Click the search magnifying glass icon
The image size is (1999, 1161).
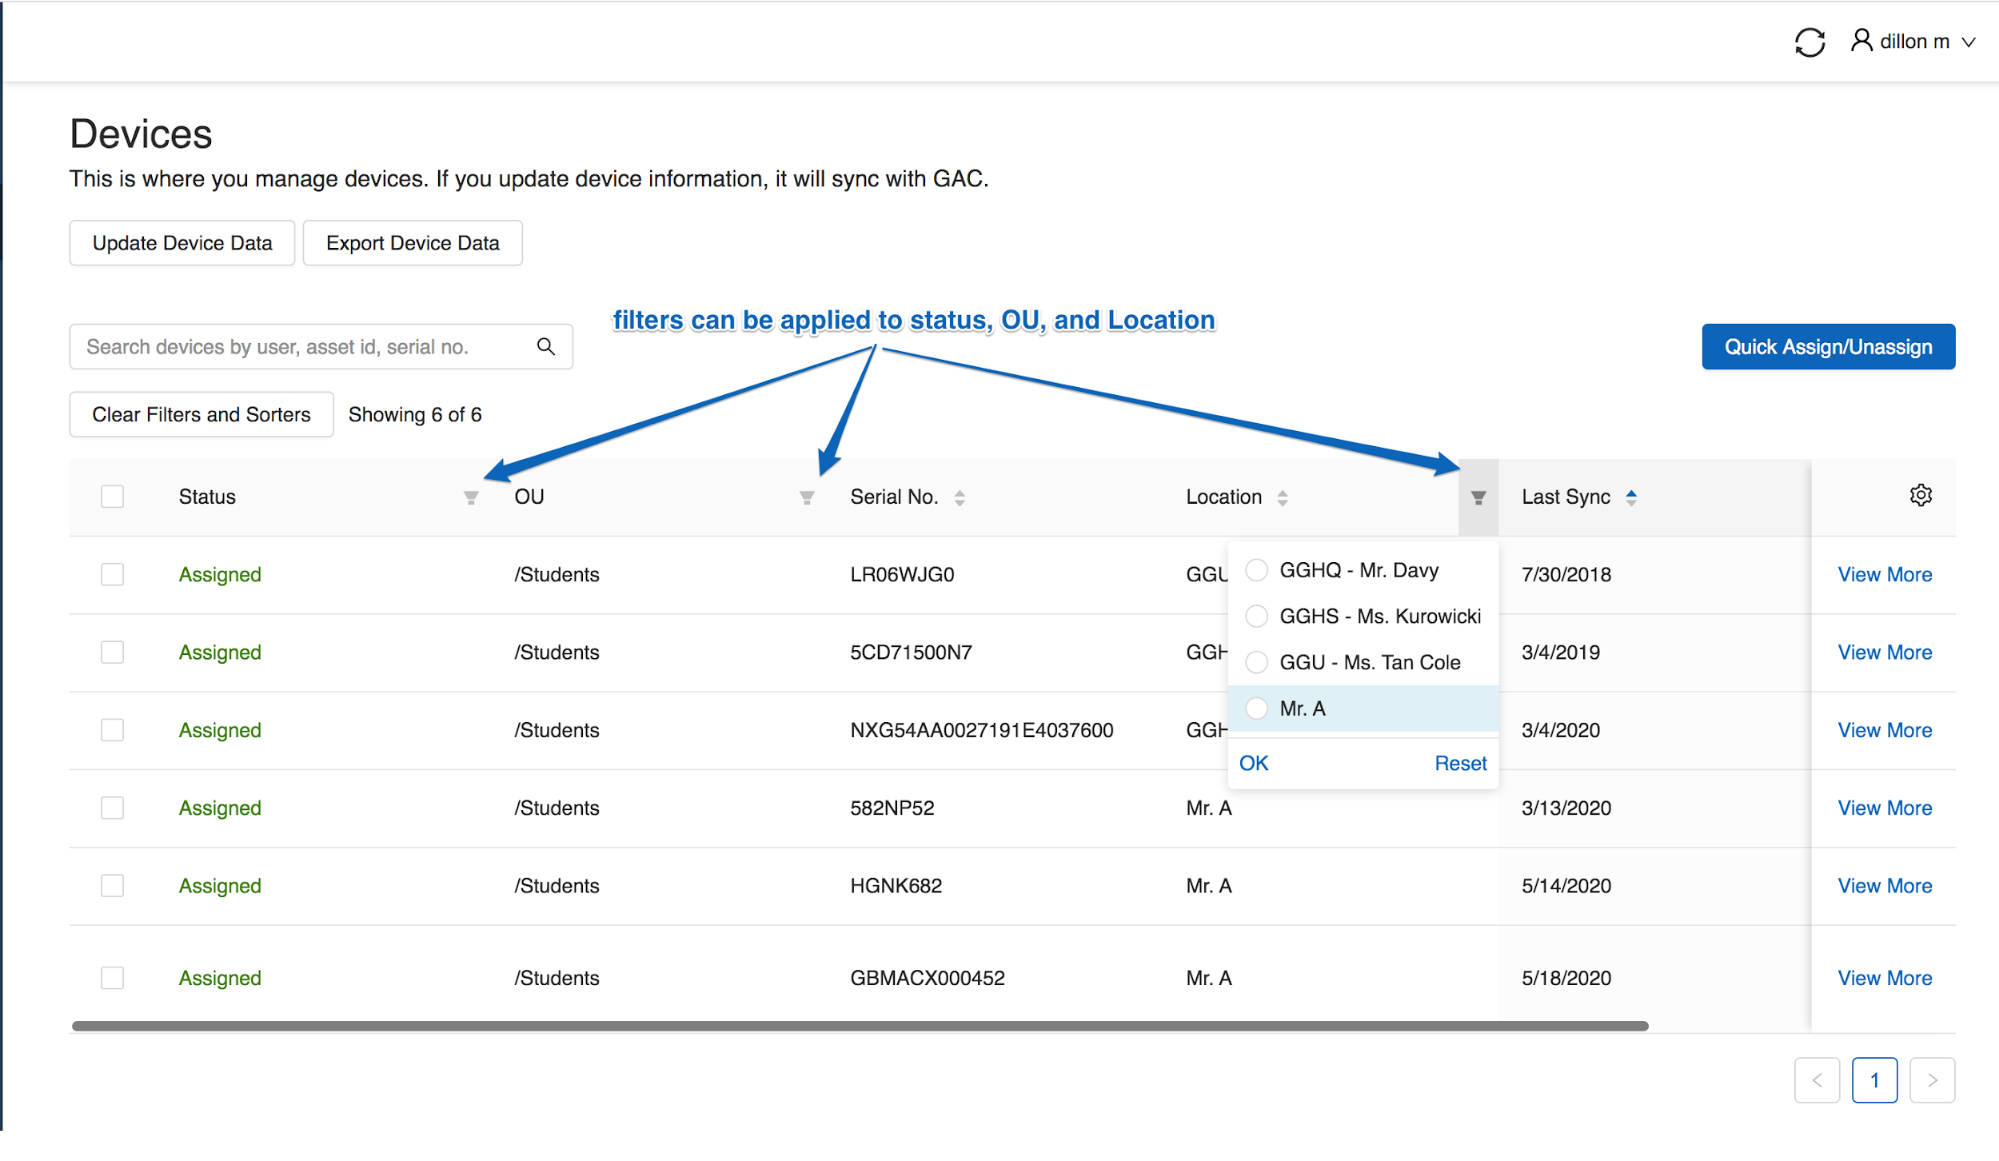click(546, 346)
